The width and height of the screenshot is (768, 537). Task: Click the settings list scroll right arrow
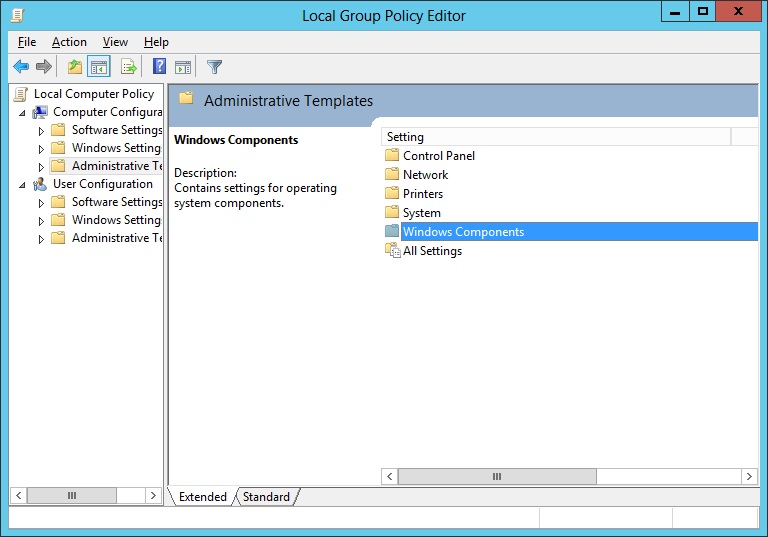[x=749, y=476]
